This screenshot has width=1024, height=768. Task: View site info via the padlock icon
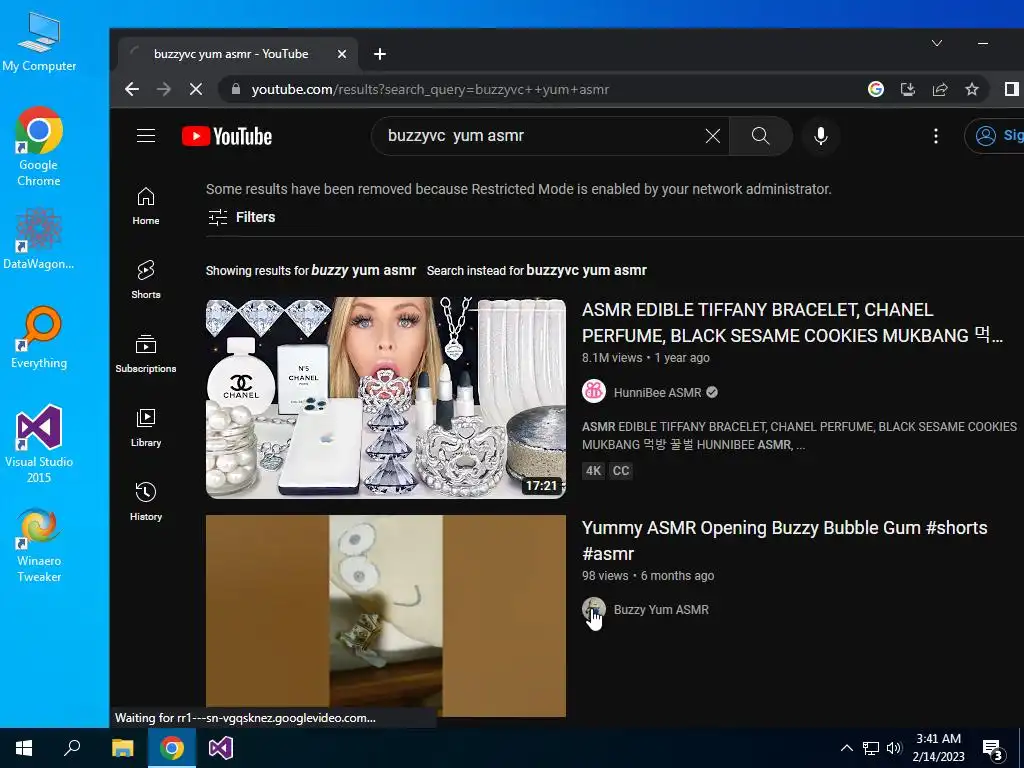(x=236, y=89)
